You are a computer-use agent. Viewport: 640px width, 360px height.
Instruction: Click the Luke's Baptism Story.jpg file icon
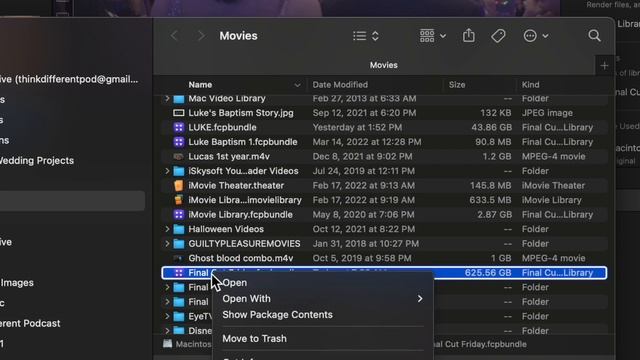(x=179, y=113)
